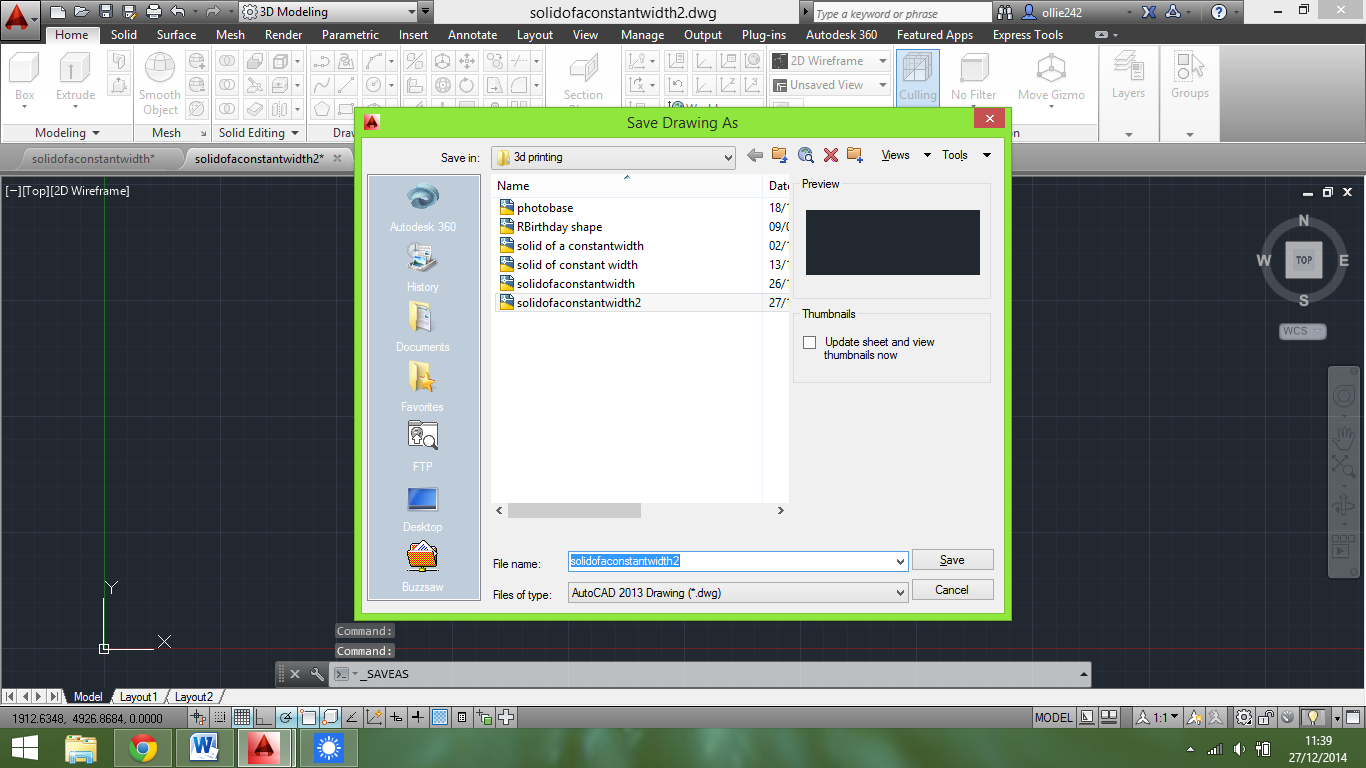Expand the File name dropdown arrow
Screen dimensions: 1366x768
[x=901, y=562]
